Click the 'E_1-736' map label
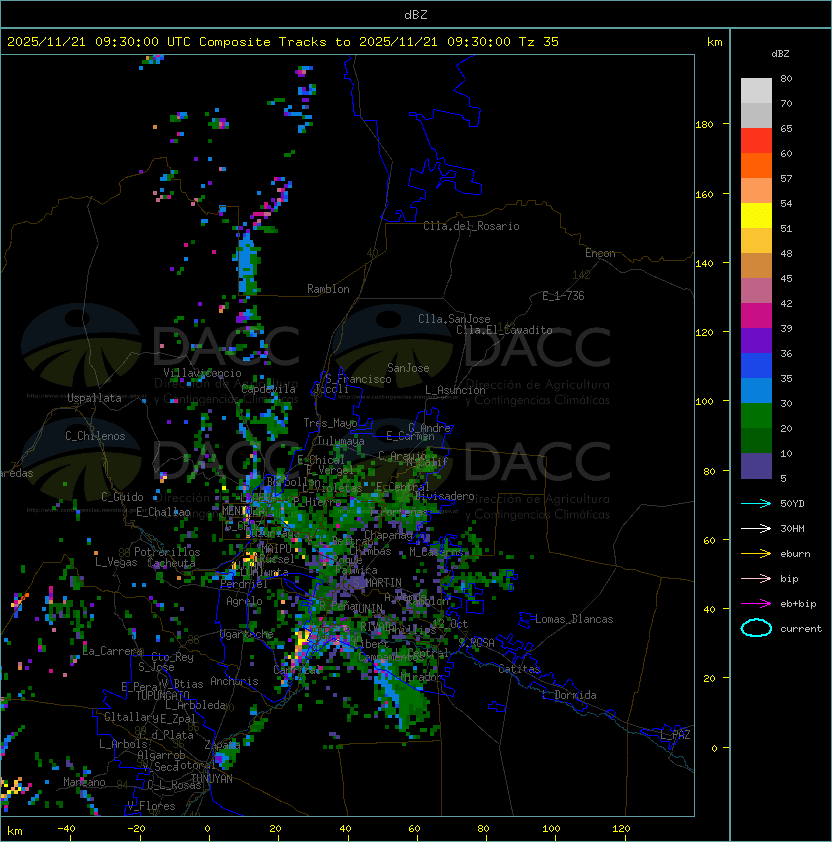The image size is (832, 842). coord(563,296)
